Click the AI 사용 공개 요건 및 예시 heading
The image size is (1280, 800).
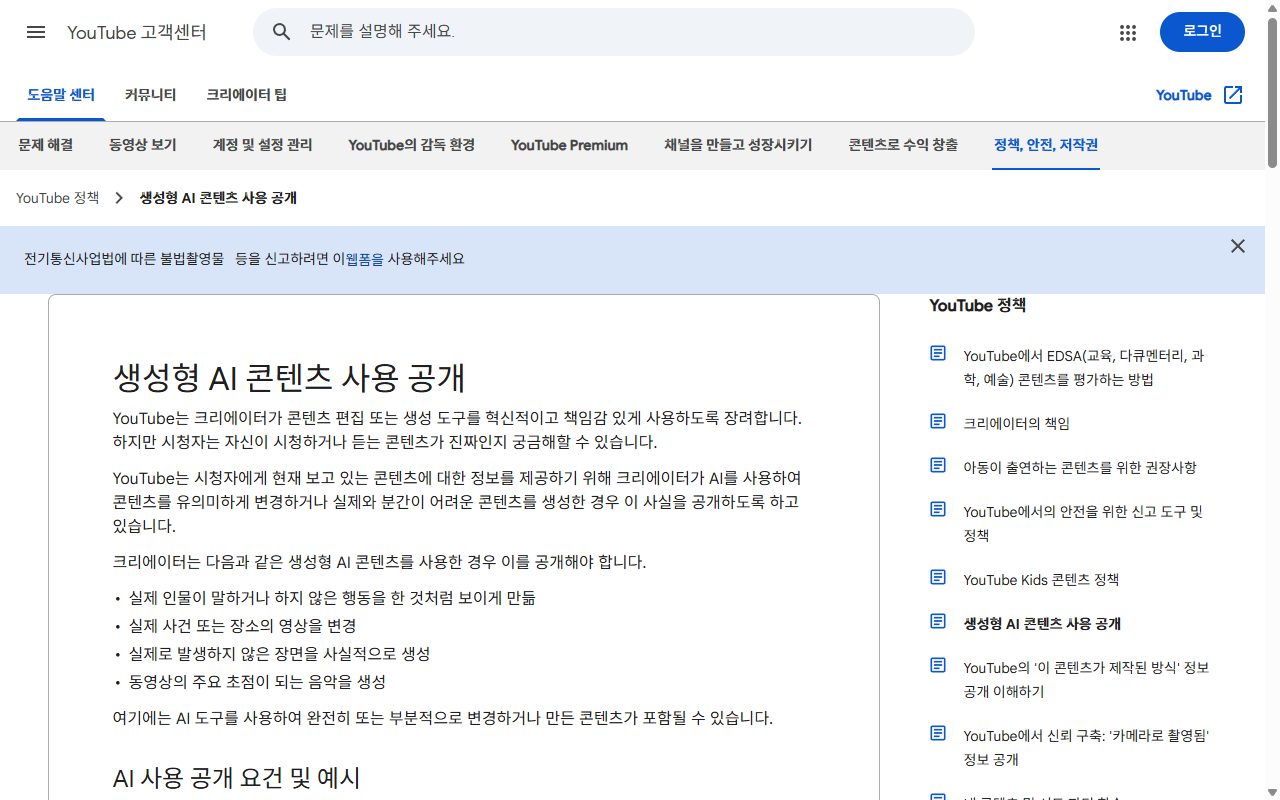(x=236, y=778)
